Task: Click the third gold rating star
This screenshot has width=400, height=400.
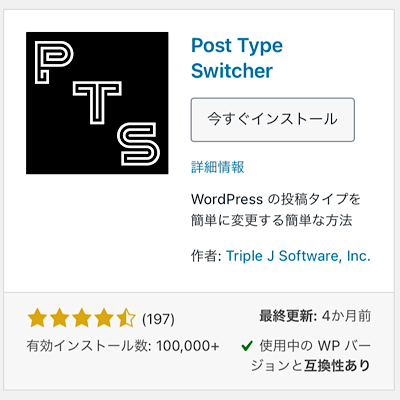Action: pos(82,318)
